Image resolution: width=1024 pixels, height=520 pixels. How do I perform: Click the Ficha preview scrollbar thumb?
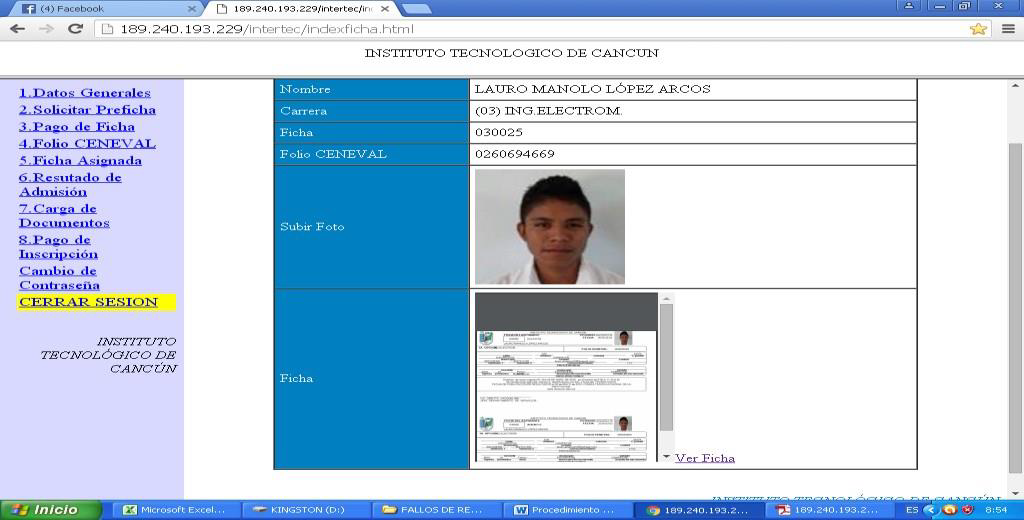point(666,367)
